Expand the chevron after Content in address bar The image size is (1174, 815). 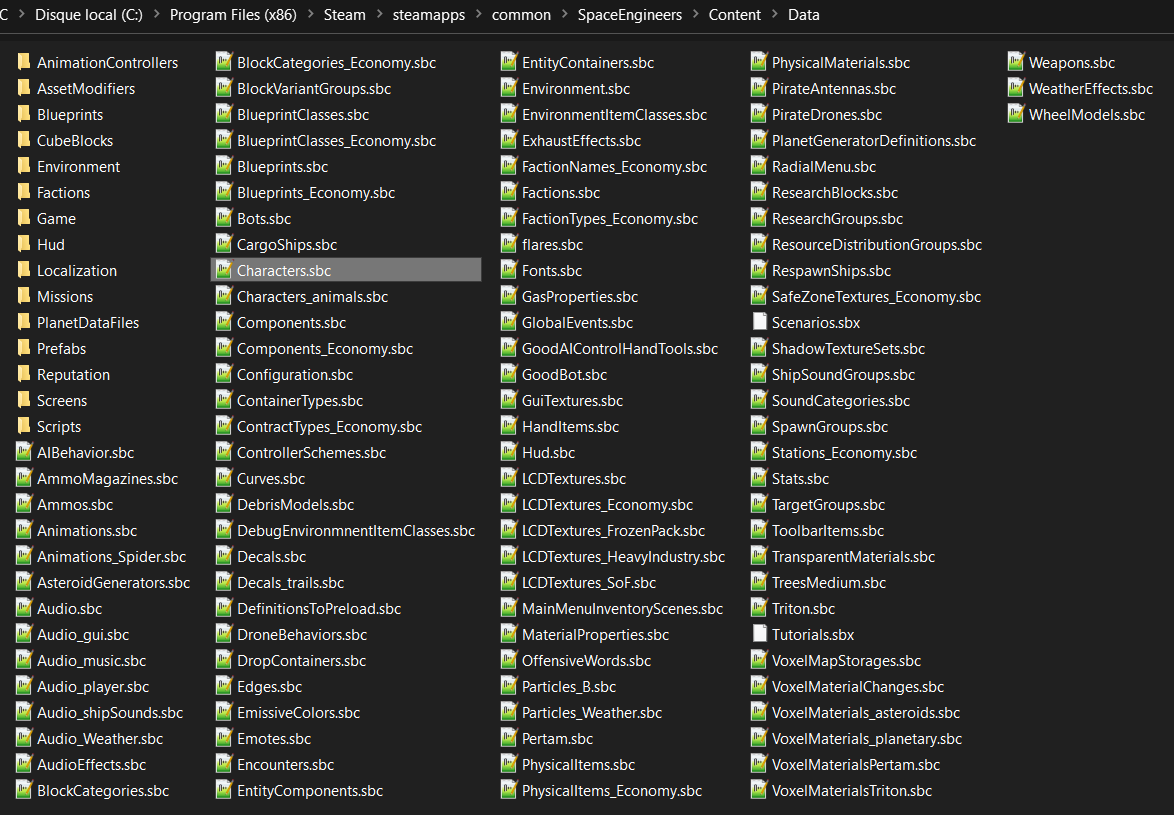(775, 15)
